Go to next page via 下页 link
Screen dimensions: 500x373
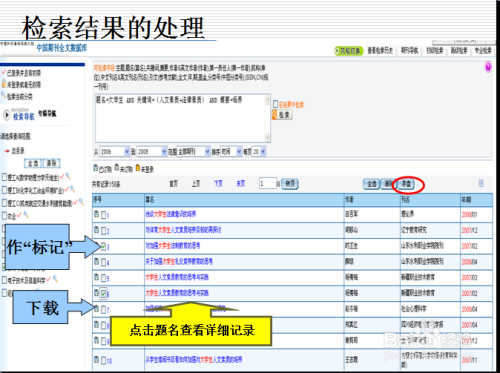218,184
